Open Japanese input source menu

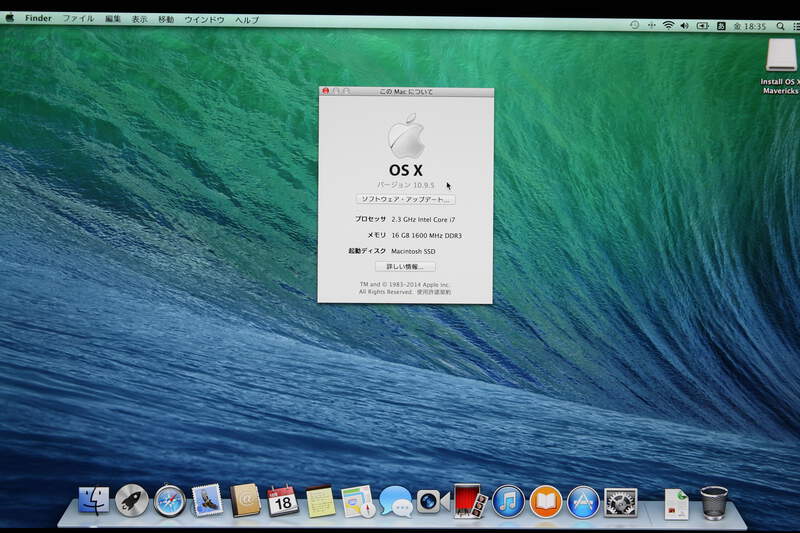(x=721, y=23)
